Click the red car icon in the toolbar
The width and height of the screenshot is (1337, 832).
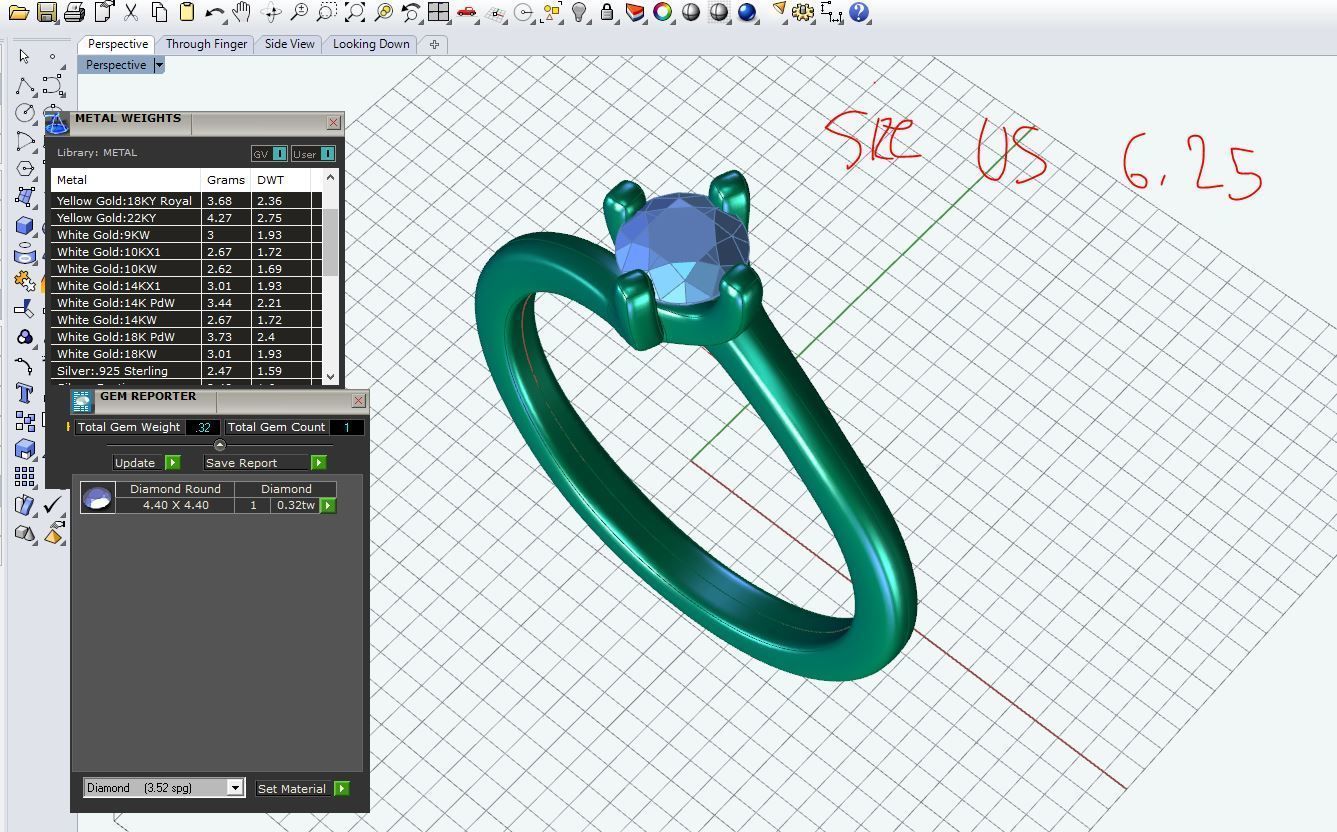tap(466, 13)
